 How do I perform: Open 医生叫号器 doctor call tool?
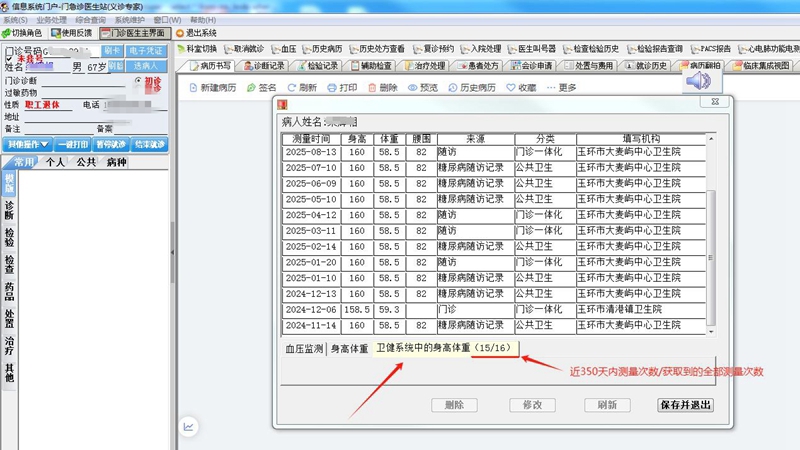tap(532, 49)
